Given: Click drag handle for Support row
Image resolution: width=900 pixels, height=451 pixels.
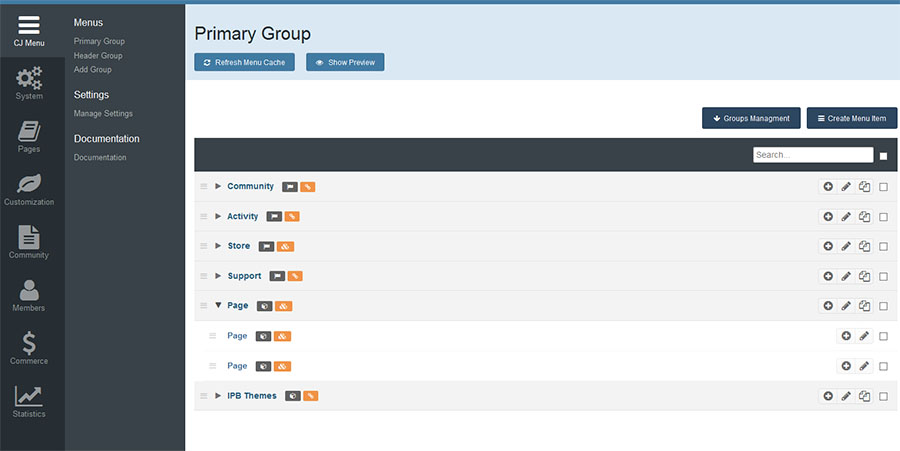Looking at the screenshot, I should click(204, 276).
